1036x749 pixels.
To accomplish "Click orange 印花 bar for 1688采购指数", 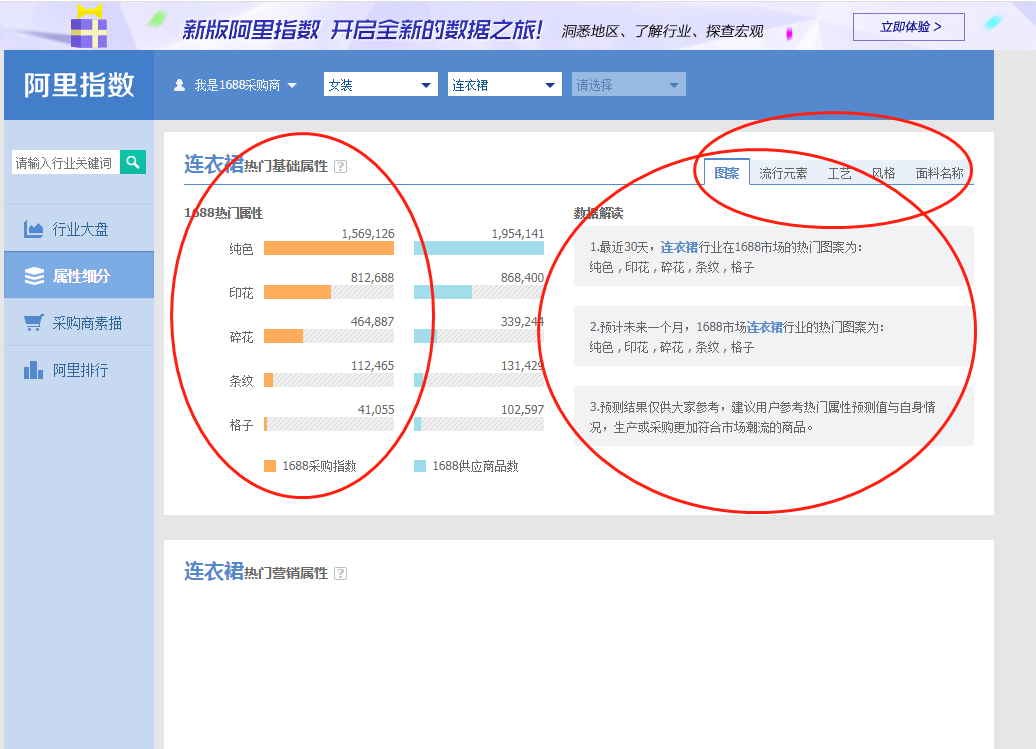I will point(297,292).
